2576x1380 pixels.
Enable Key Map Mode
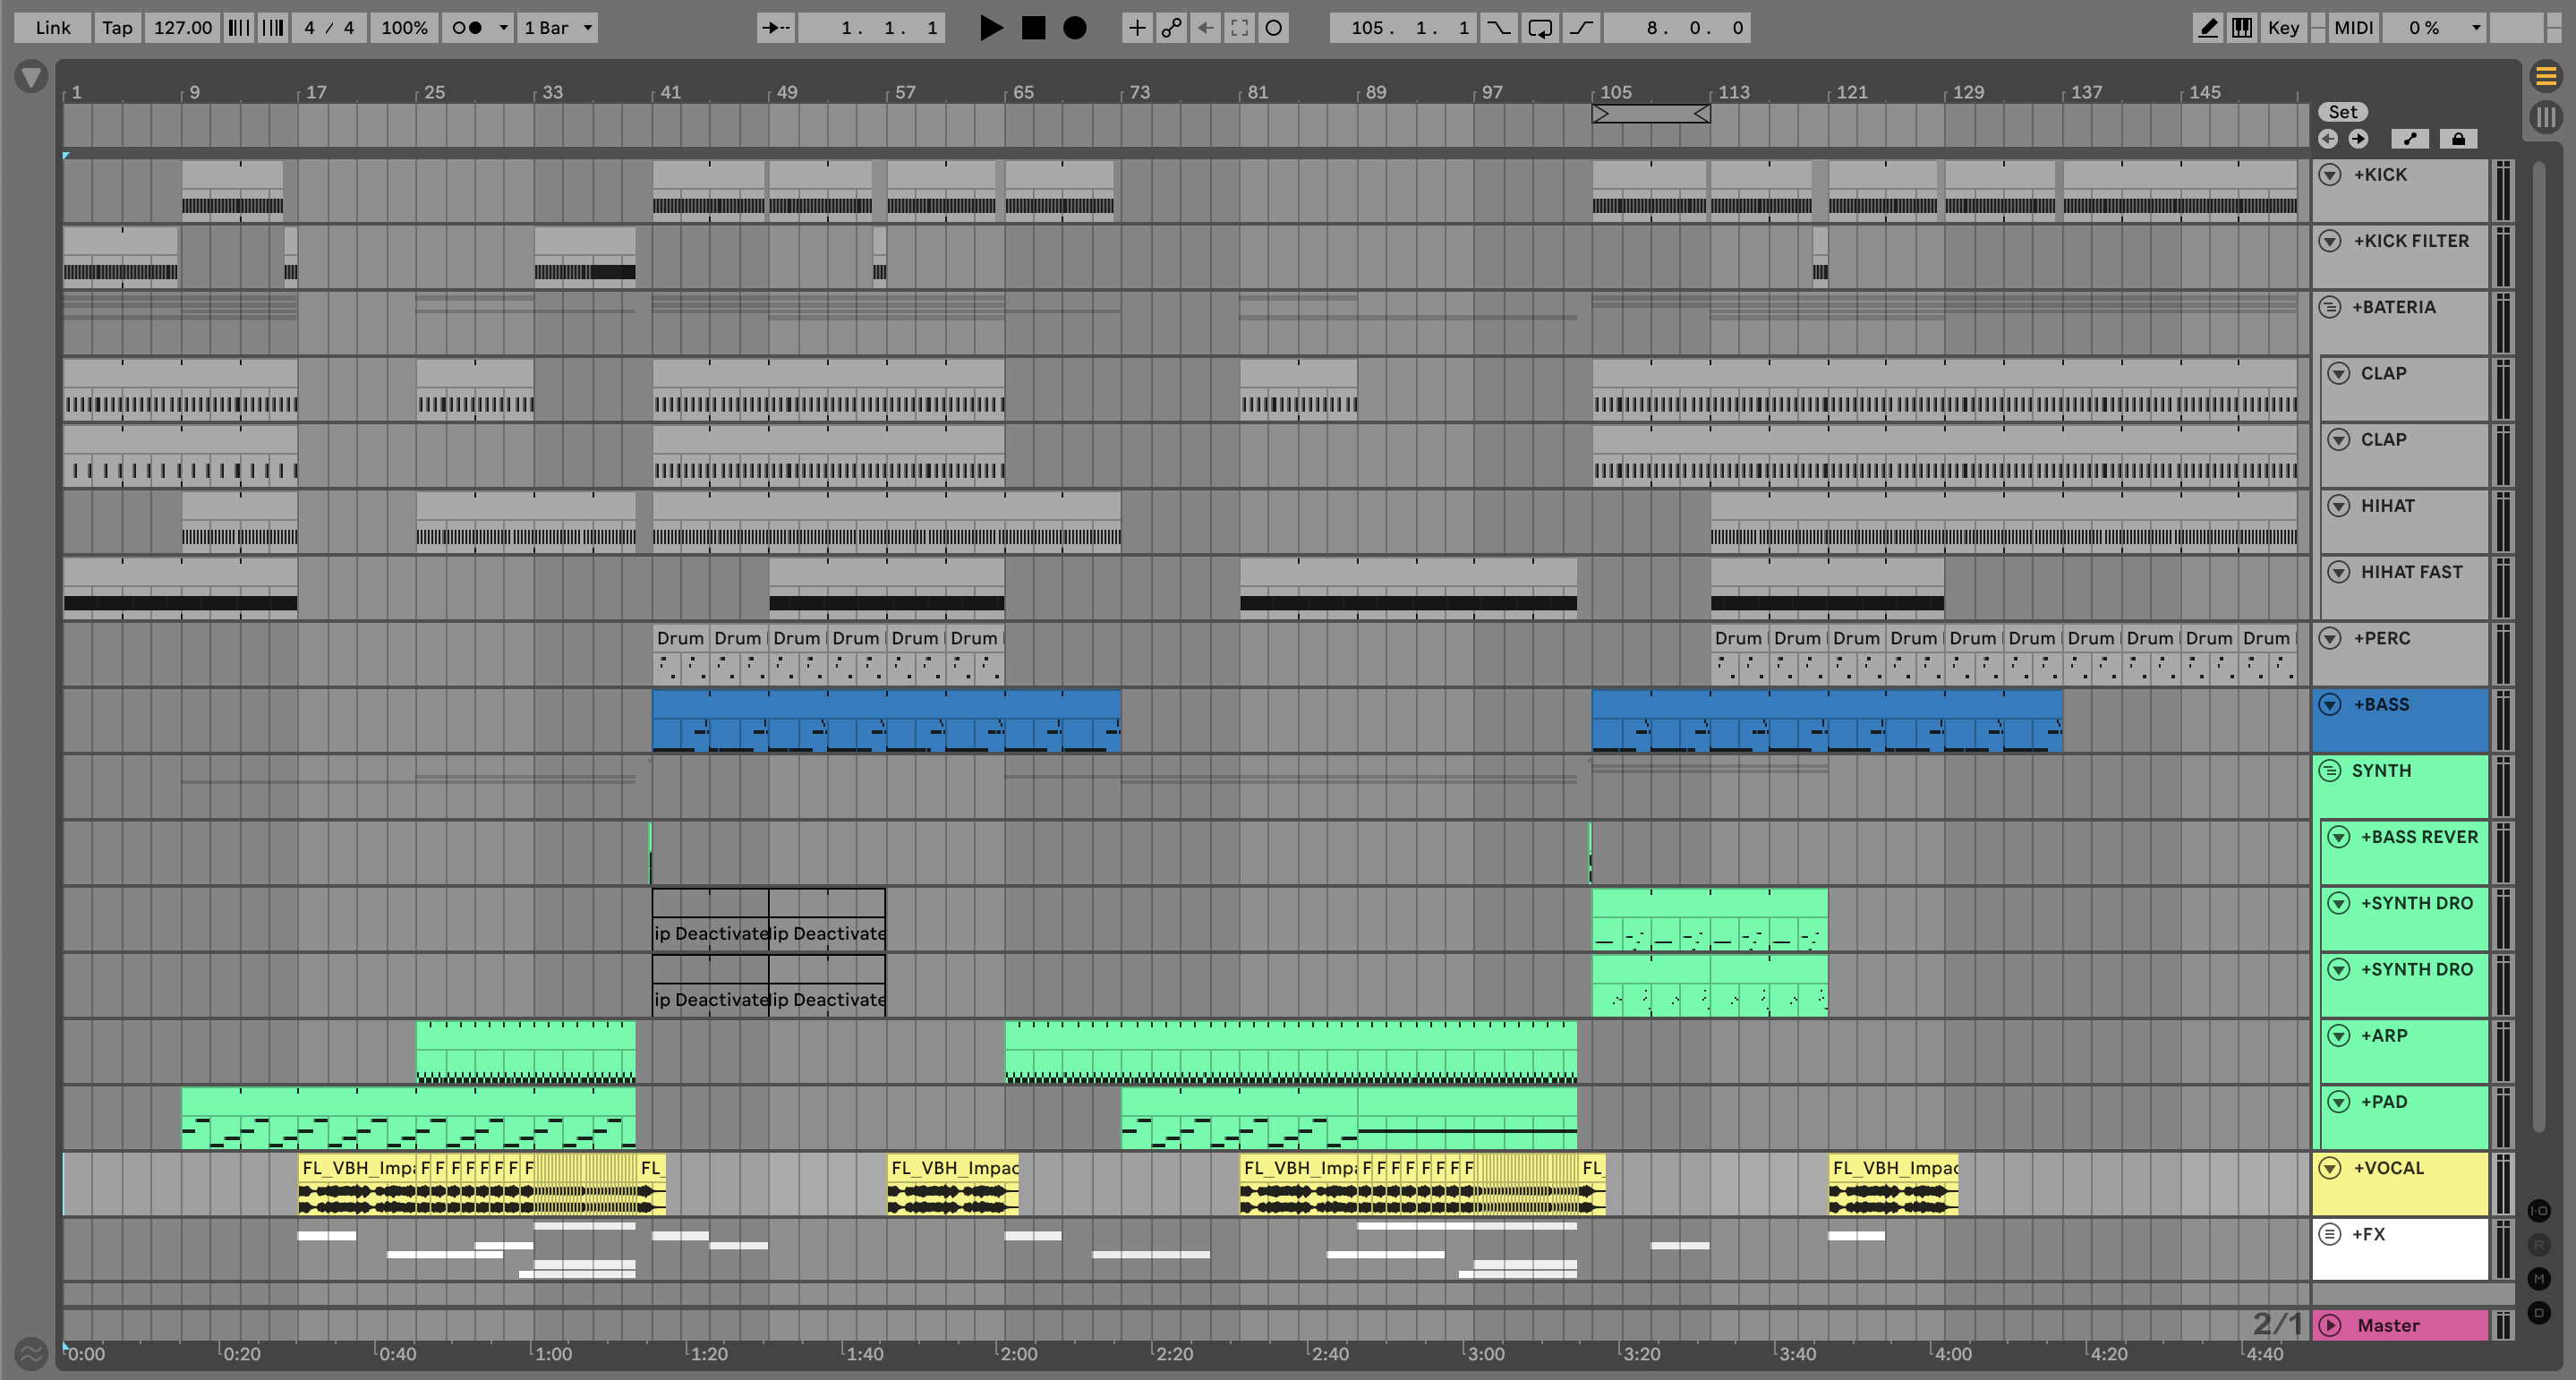click(x=2283, y=28)
